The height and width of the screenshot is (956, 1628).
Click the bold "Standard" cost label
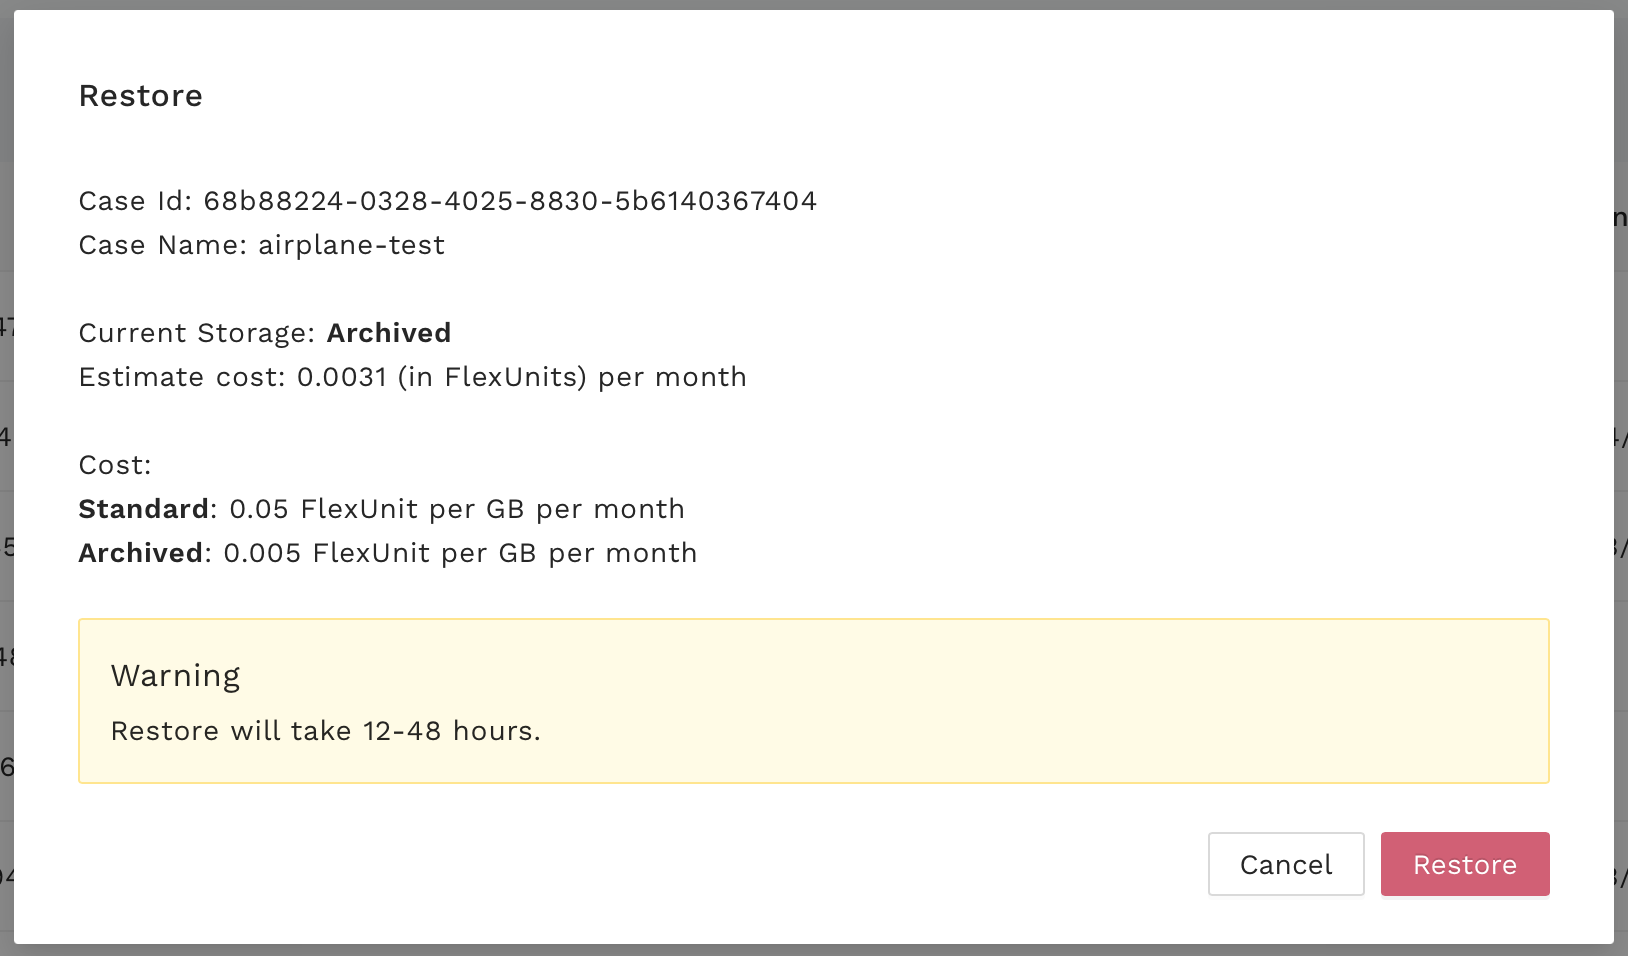144,509
